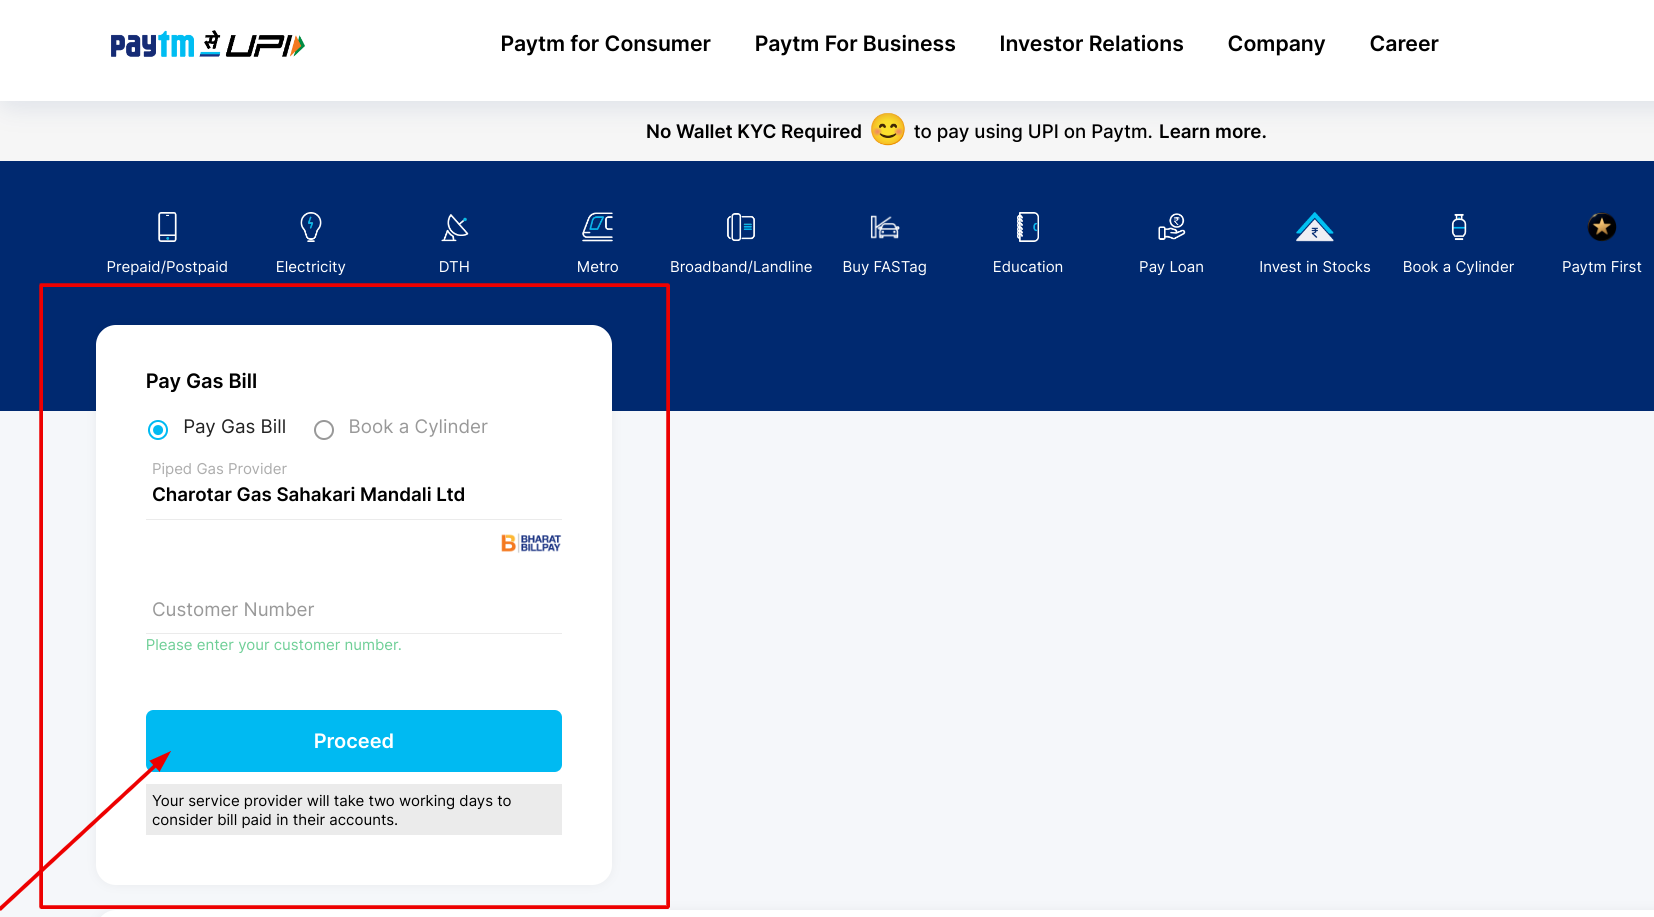Screen dimensions: 1654x917
Task: Select the Pay Loan icon
Action: (x=1171, y=227)
